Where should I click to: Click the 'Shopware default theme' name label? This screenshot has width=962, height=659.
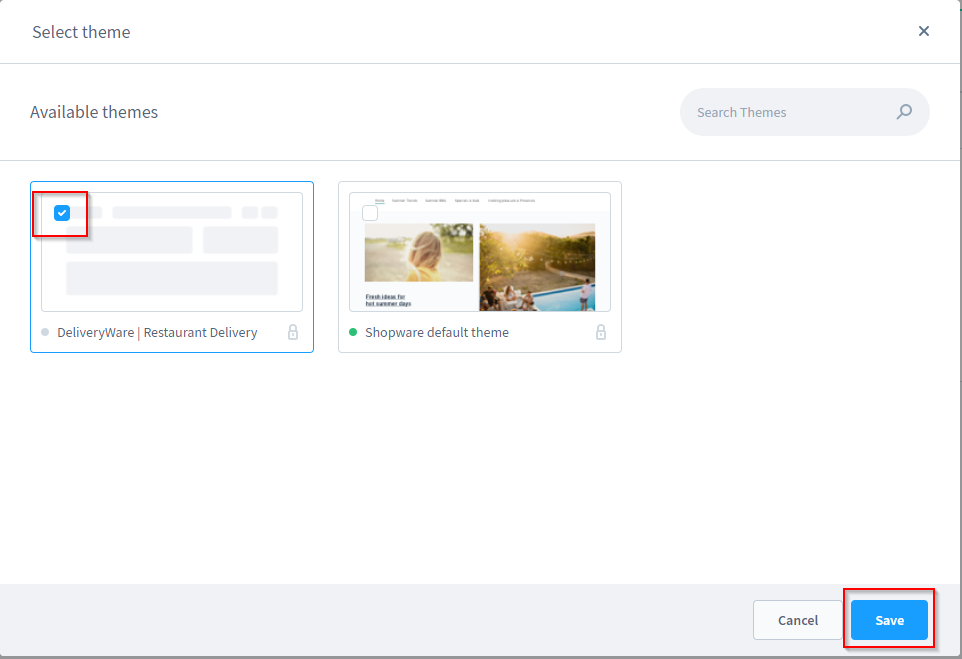[x=437, y=332]
